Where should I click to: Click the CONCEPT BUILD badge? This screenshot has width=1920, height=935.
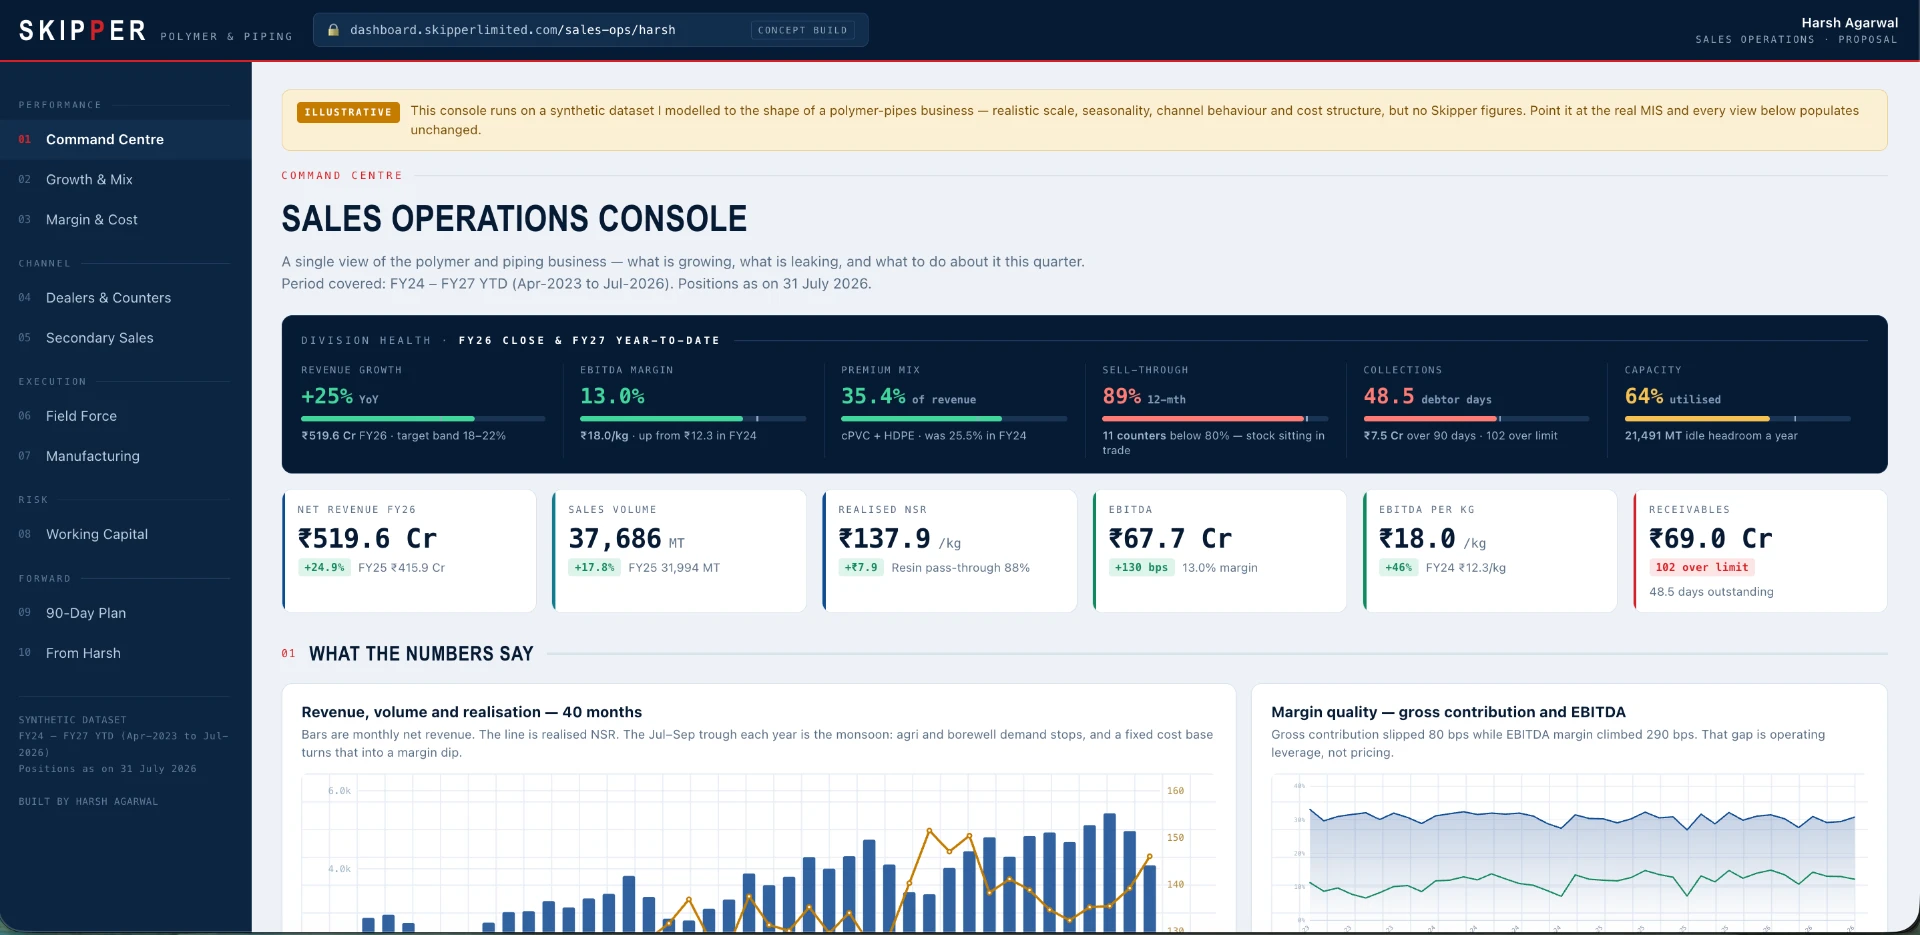pos(802,30)
